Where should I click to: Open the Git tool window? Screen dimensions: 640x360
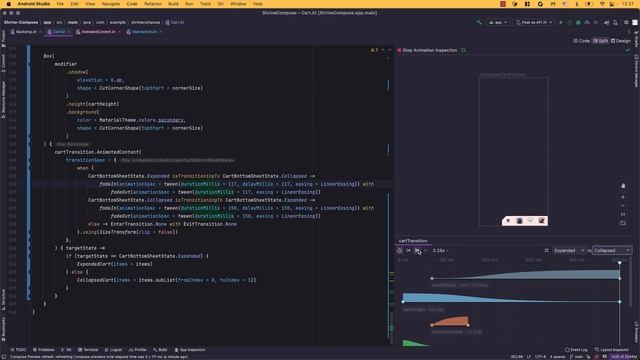coord(66,350)
